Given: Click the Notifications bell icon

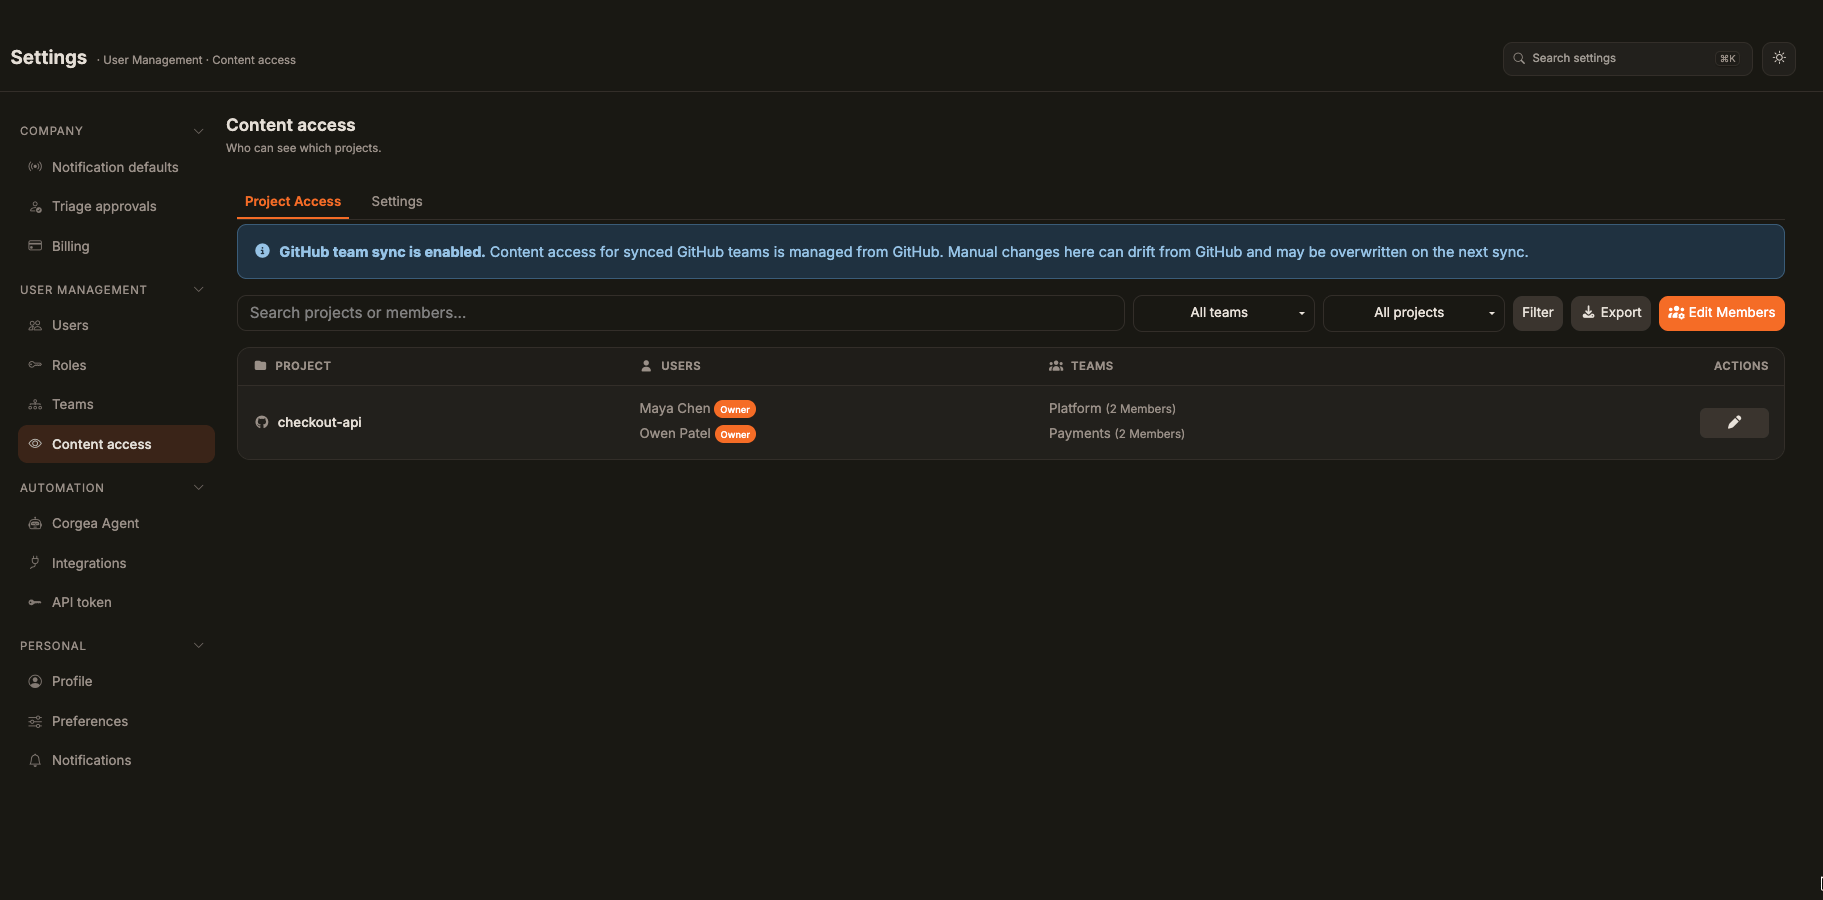Looking at the screenshot, I should click(x=35, y=760).
